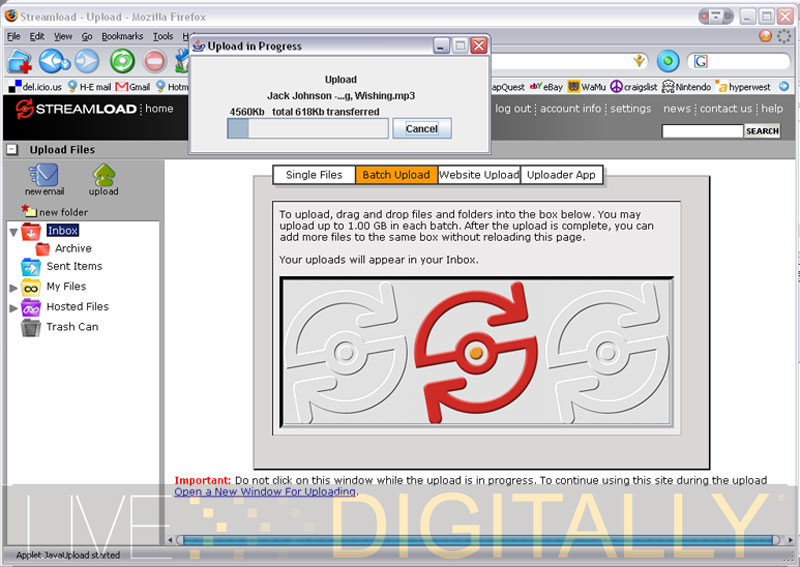
Task: Click the green upload arrow icon
Action: pos(103,177)
